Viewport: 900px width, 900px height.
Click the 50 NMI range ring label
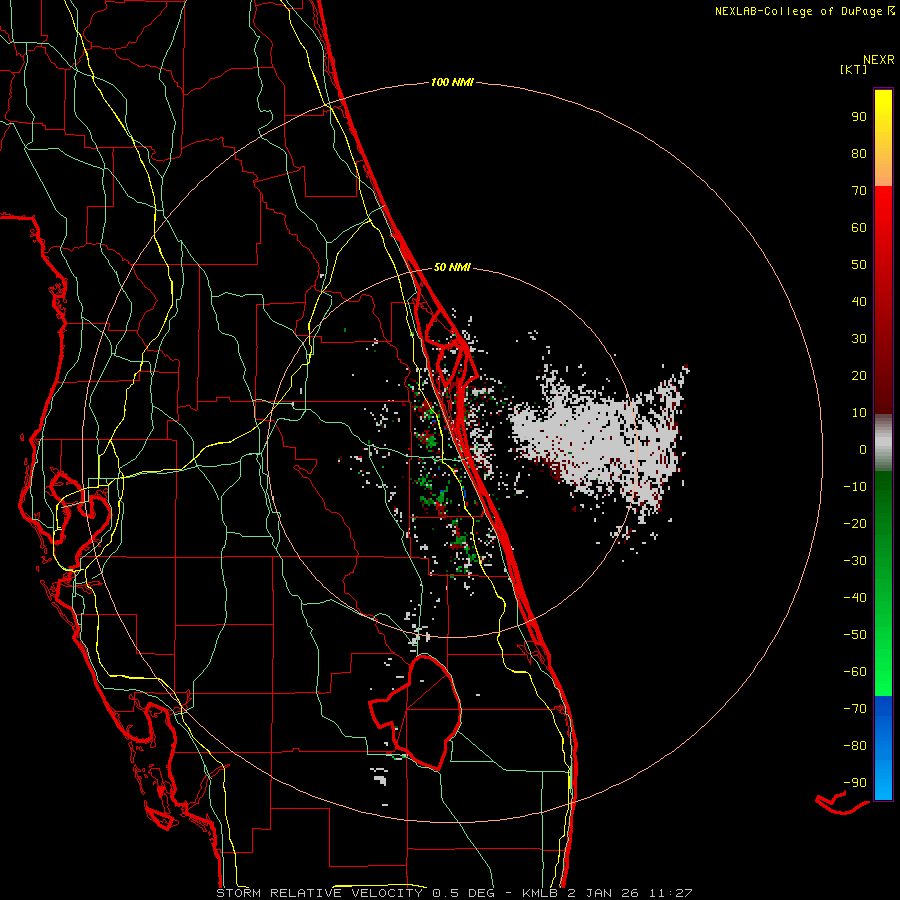point(452,267)
